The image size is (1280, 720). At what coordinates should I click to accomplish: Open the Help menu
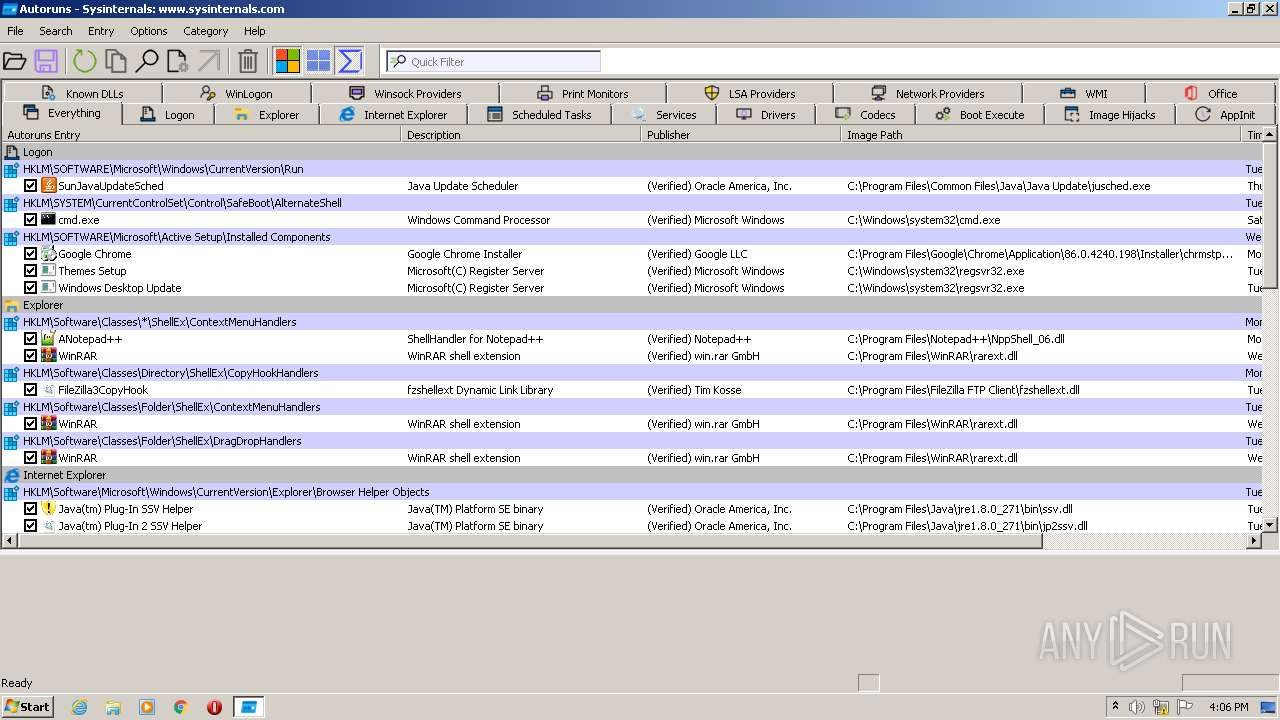(x=255, y=31)
